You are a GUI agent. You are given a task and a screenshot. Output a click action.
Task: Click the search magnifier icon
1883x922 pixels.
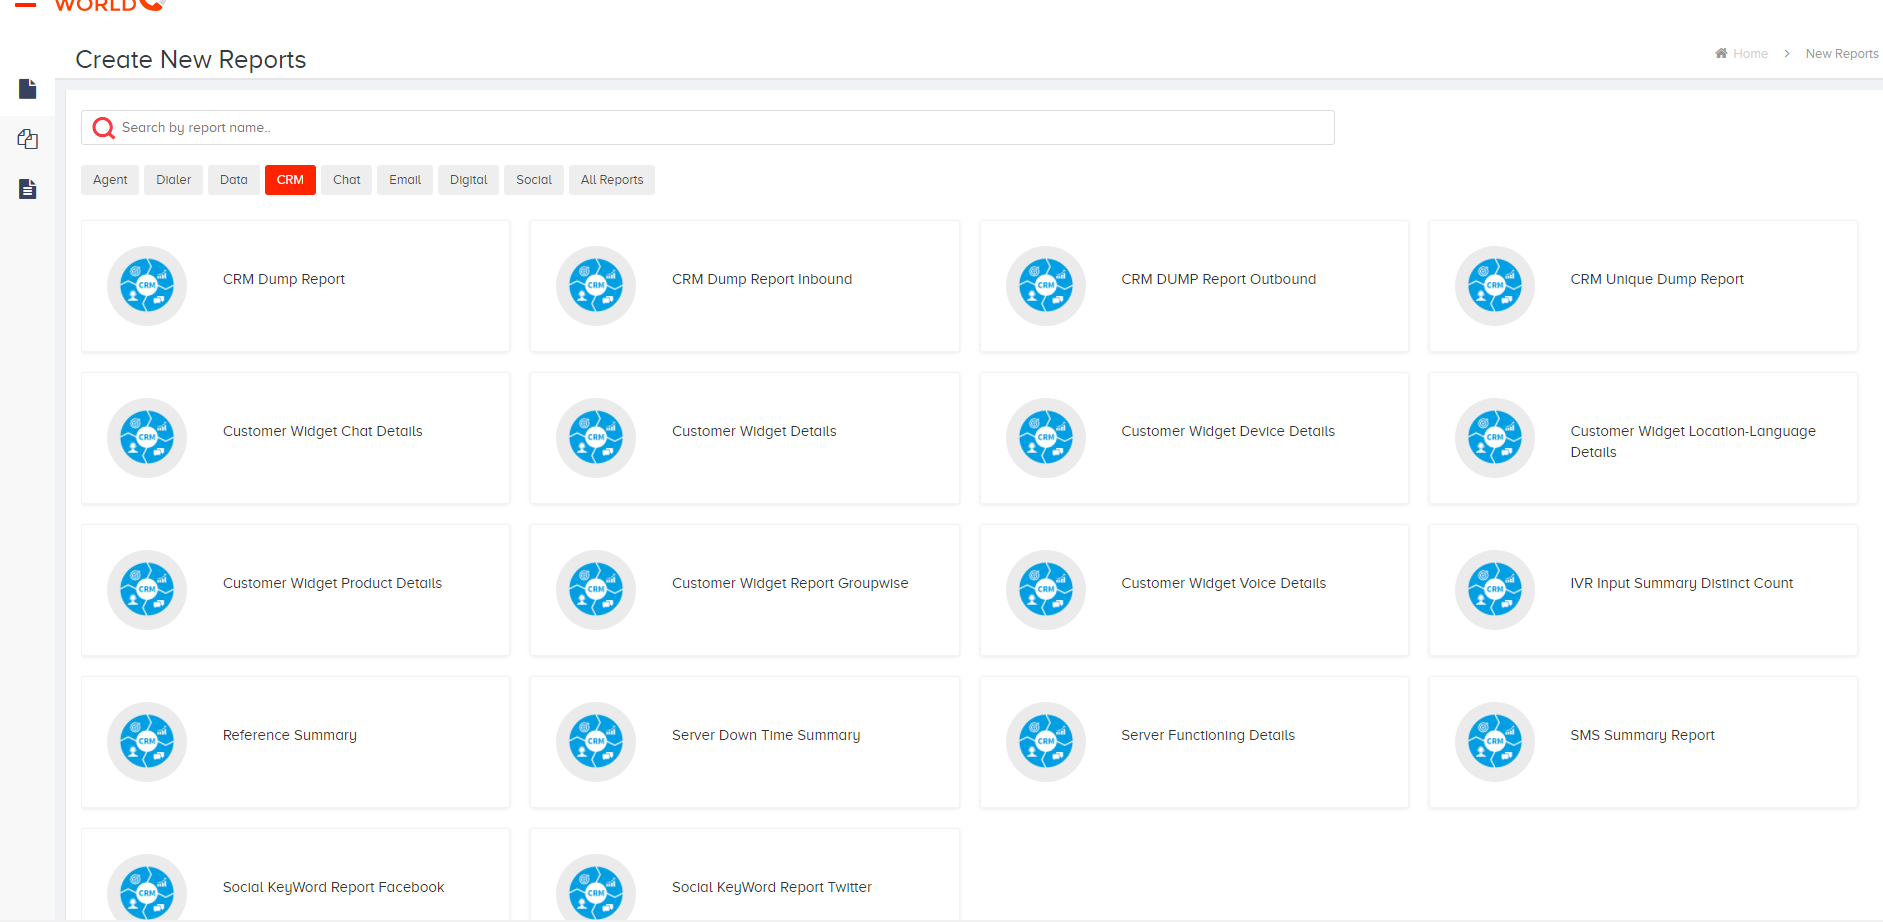point(103,127)
